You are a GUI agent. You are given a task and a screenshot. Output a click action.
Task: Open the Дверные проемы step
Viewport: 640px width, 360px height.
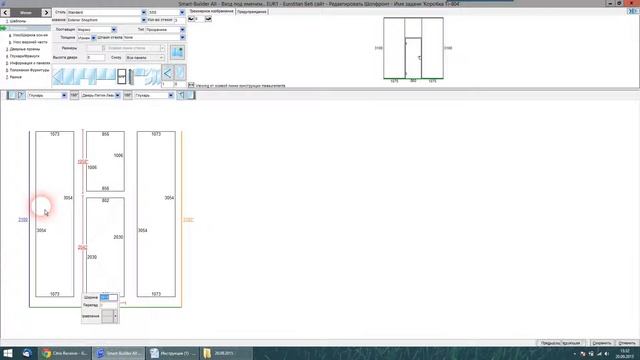click(x=24, y=49)
